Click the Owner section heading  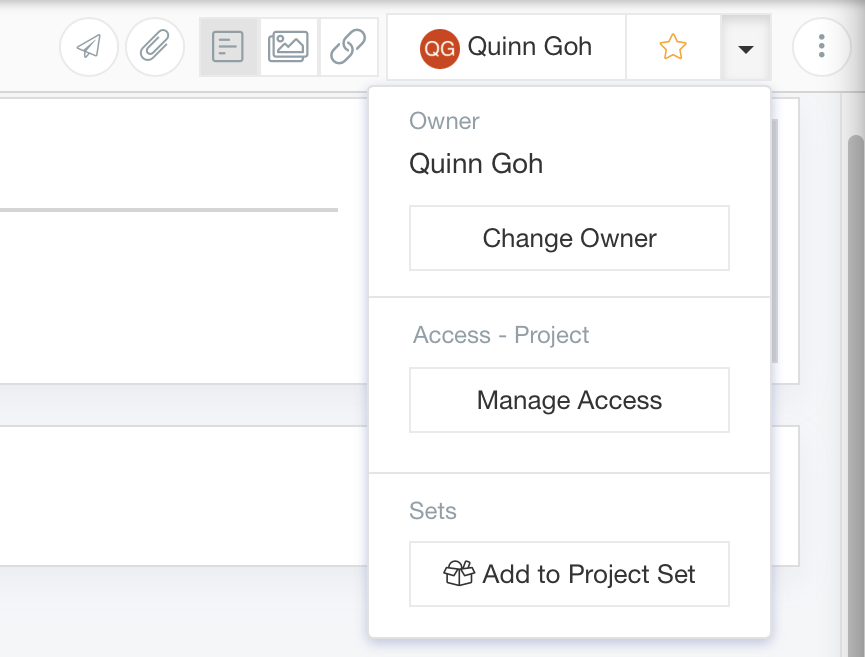[x=444, y=121]
